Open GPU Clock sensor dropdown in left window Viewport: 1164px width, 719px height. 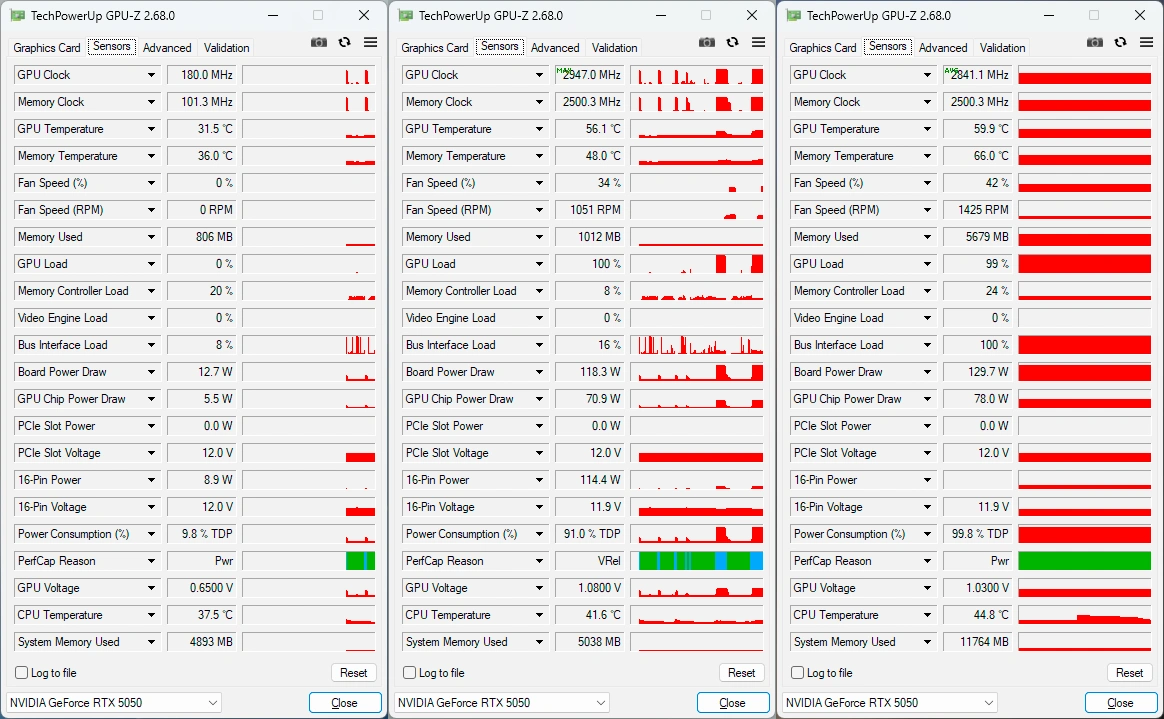151,75
